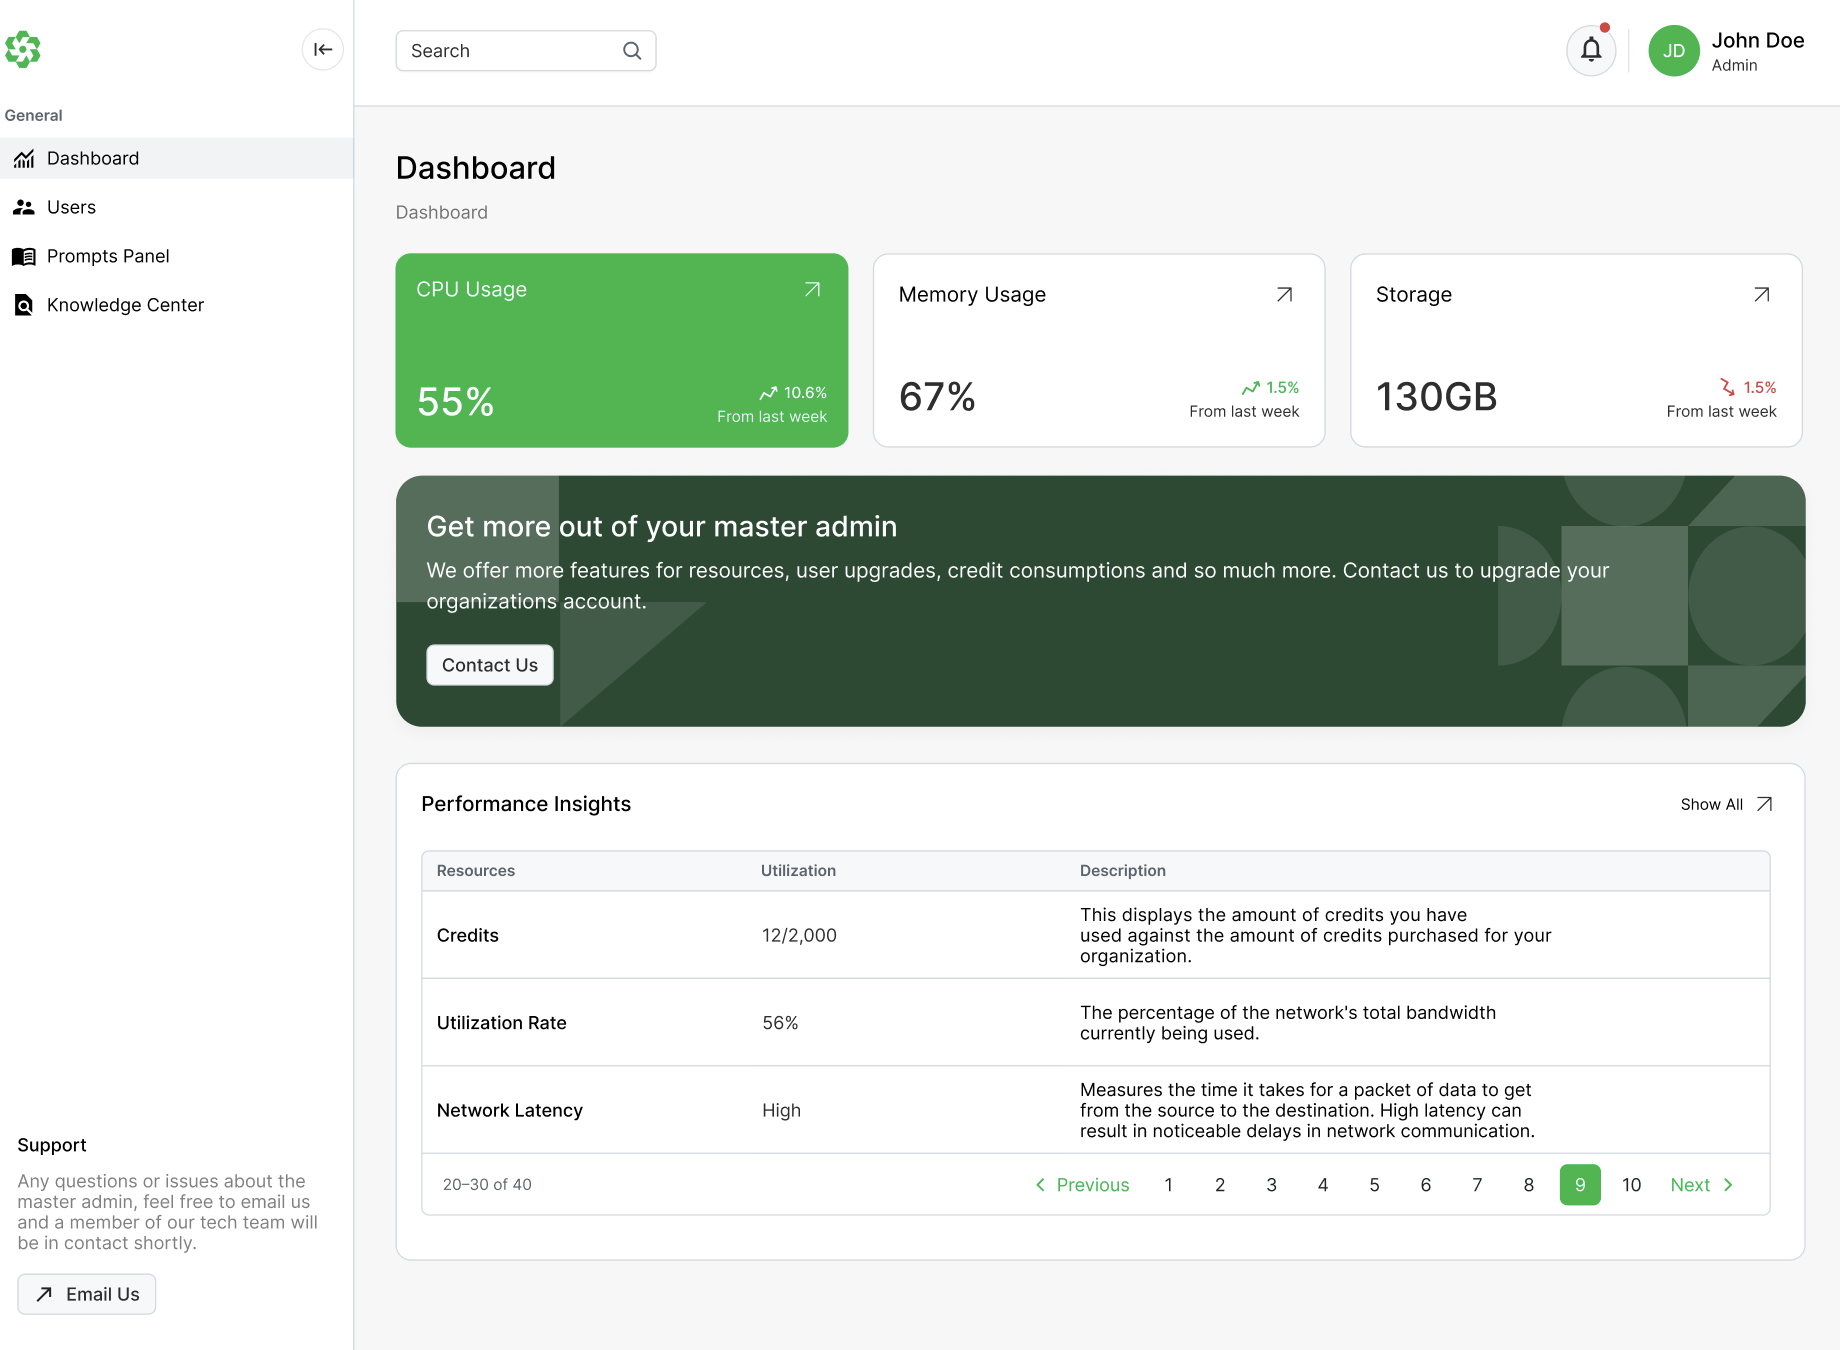Click the John Doe profile name
Image resolution: width=1840 pixels, height=1350 pixels.
pyautogui.click(x=1757, y=40)
